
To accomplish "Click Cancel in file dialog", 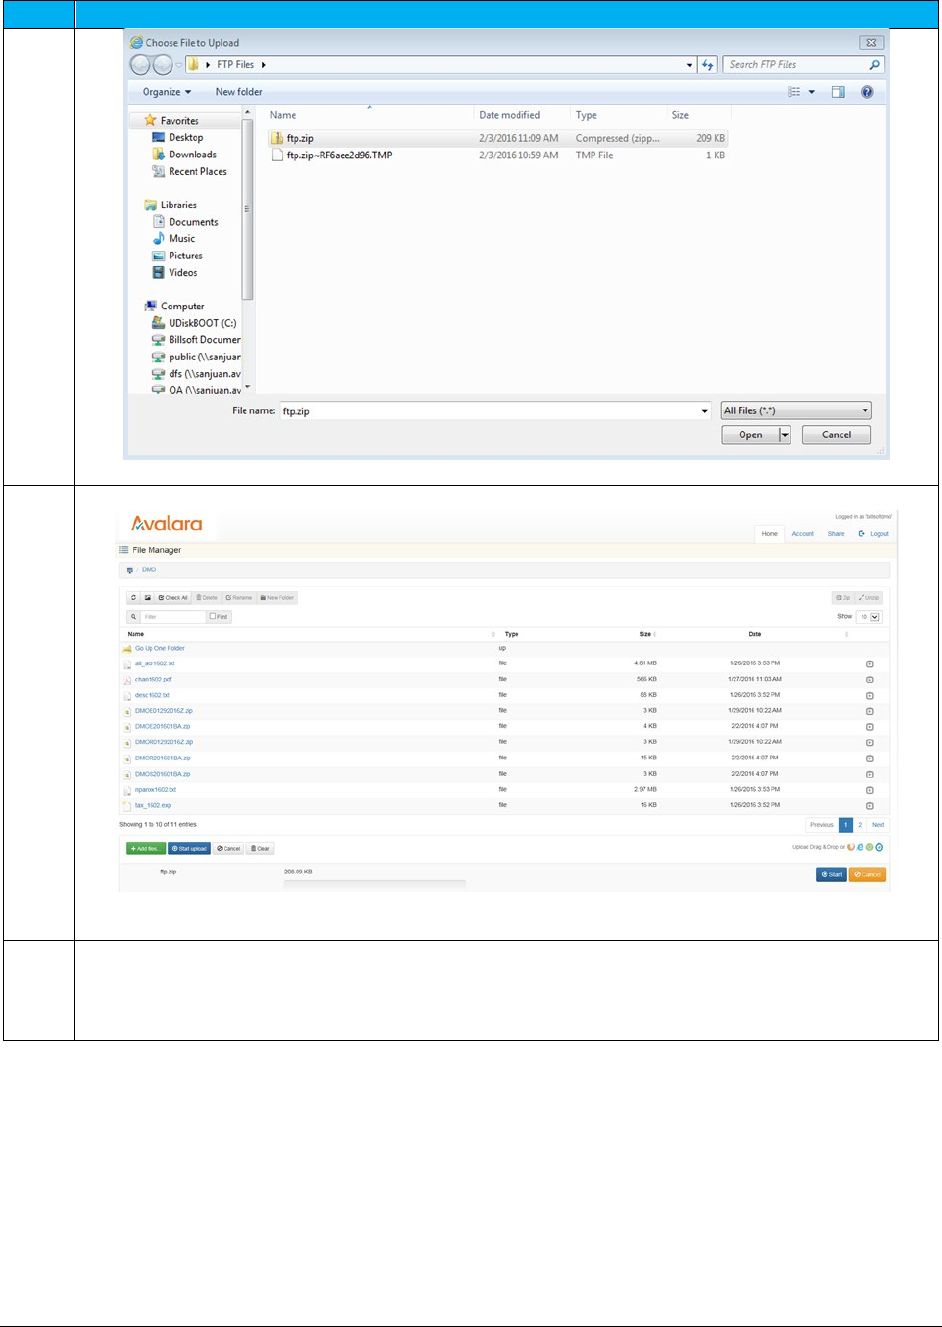I will (836, 435).
